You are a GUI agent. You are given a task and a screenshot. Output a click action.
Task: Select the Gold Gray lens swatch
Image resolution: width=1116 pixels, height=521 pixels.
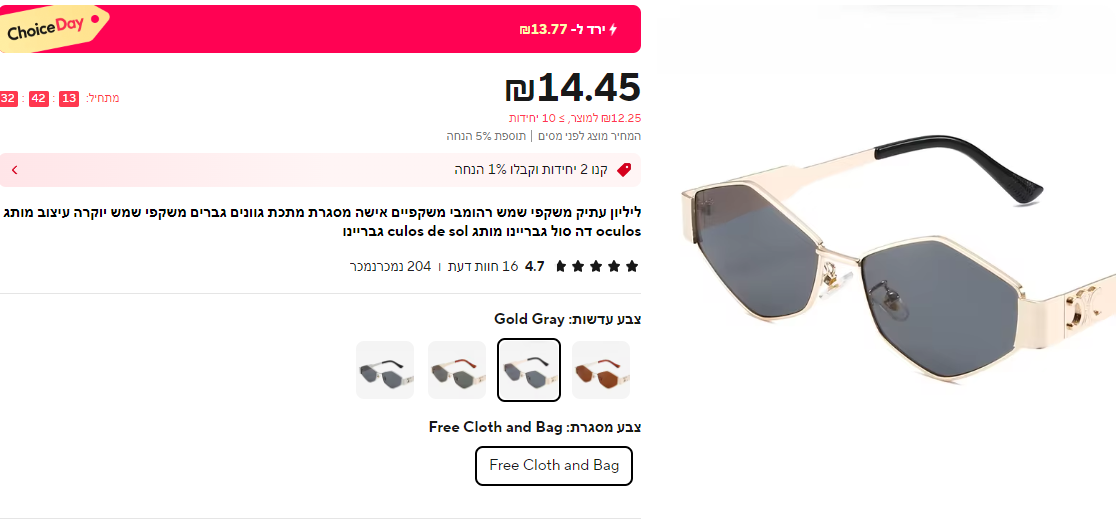529,370
